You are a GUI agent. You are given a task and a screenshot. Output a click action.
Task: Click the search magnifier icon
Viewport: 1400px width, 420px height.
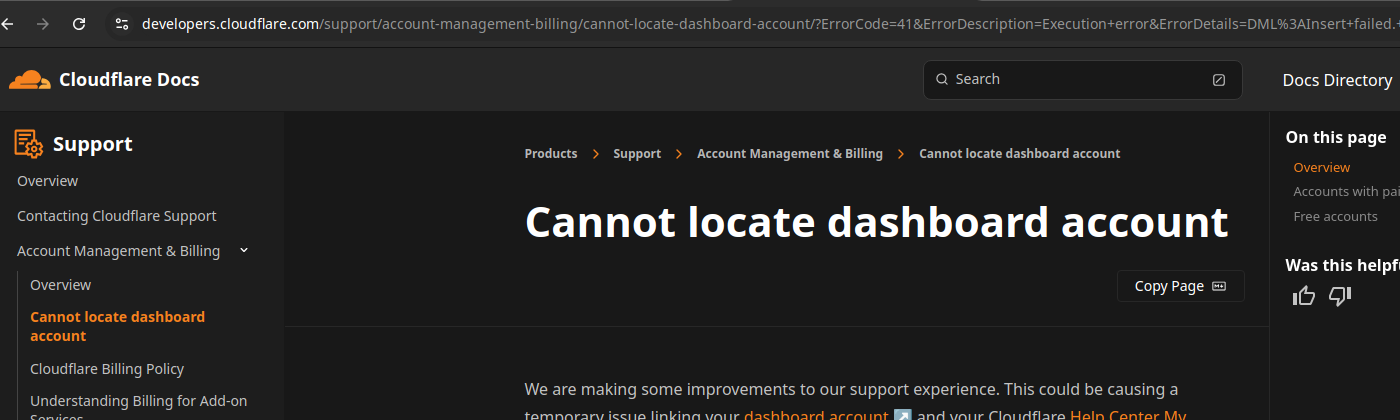coord(941,79)
